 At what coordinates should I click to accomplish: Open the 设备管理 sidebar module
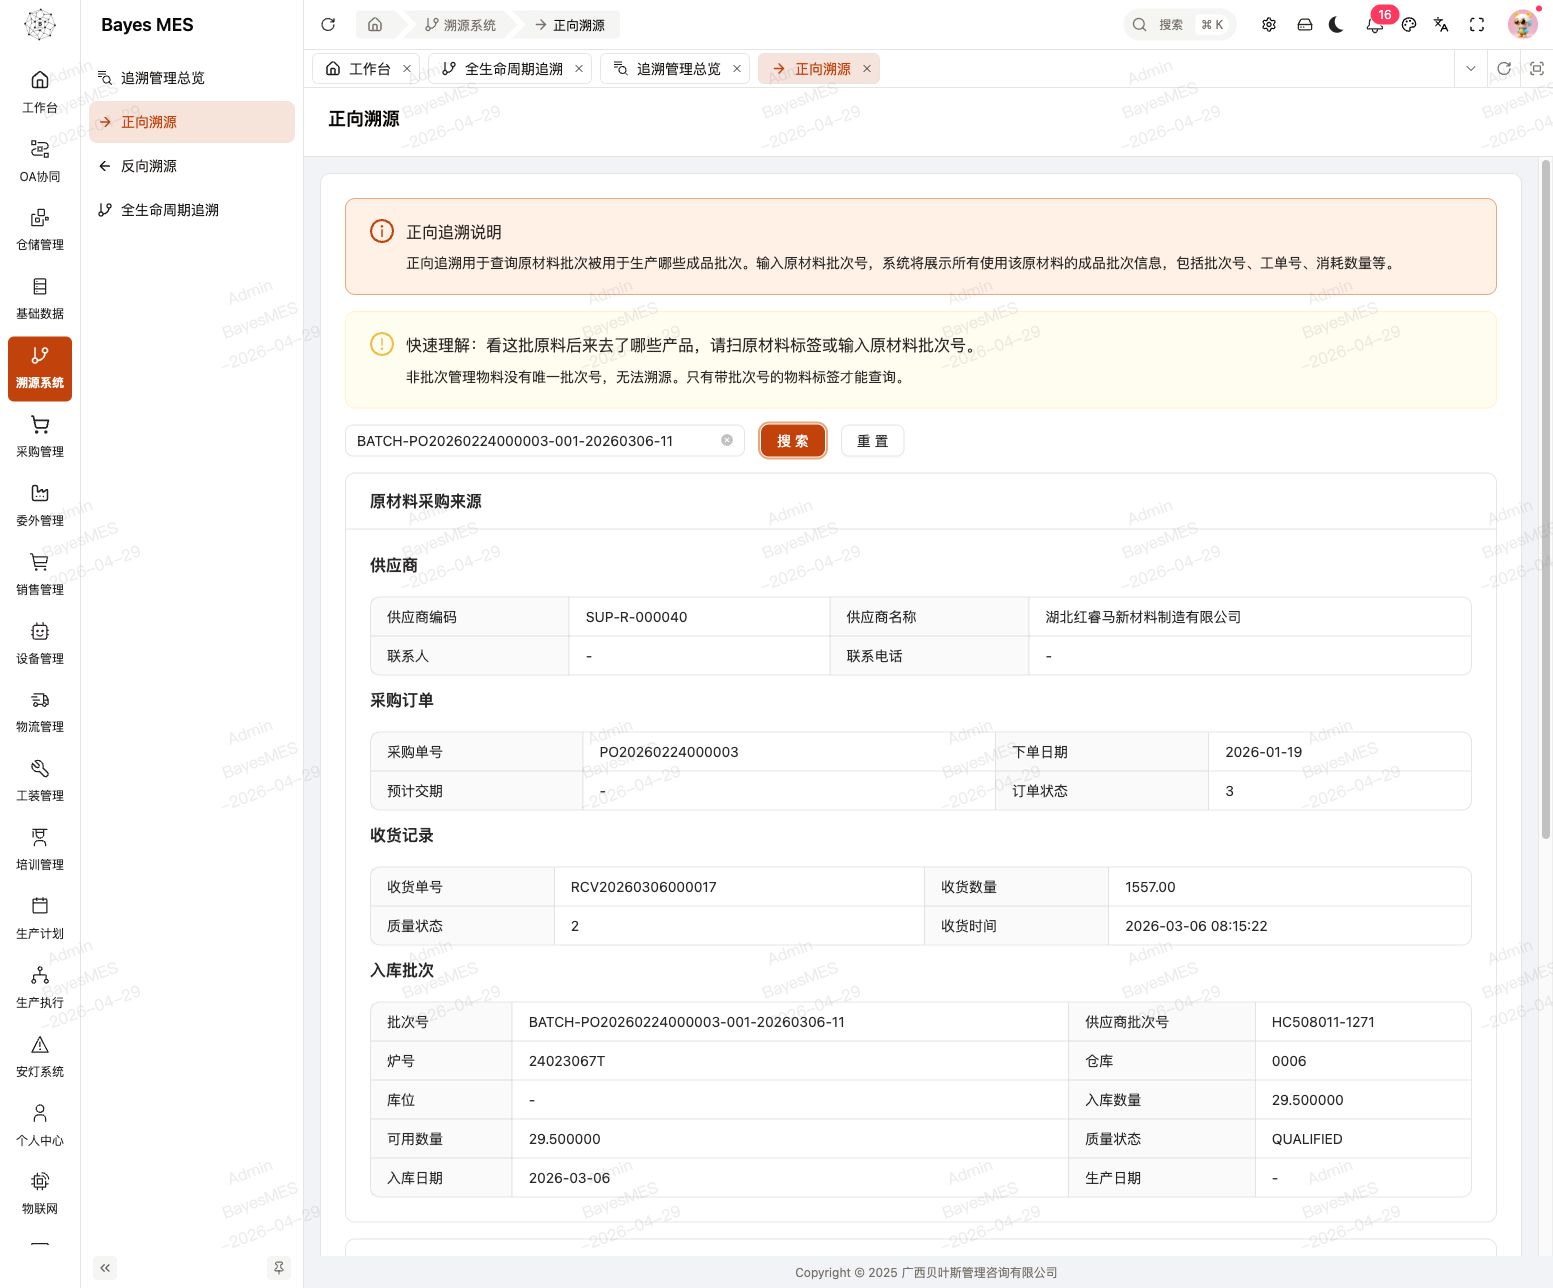click(40, 644)
